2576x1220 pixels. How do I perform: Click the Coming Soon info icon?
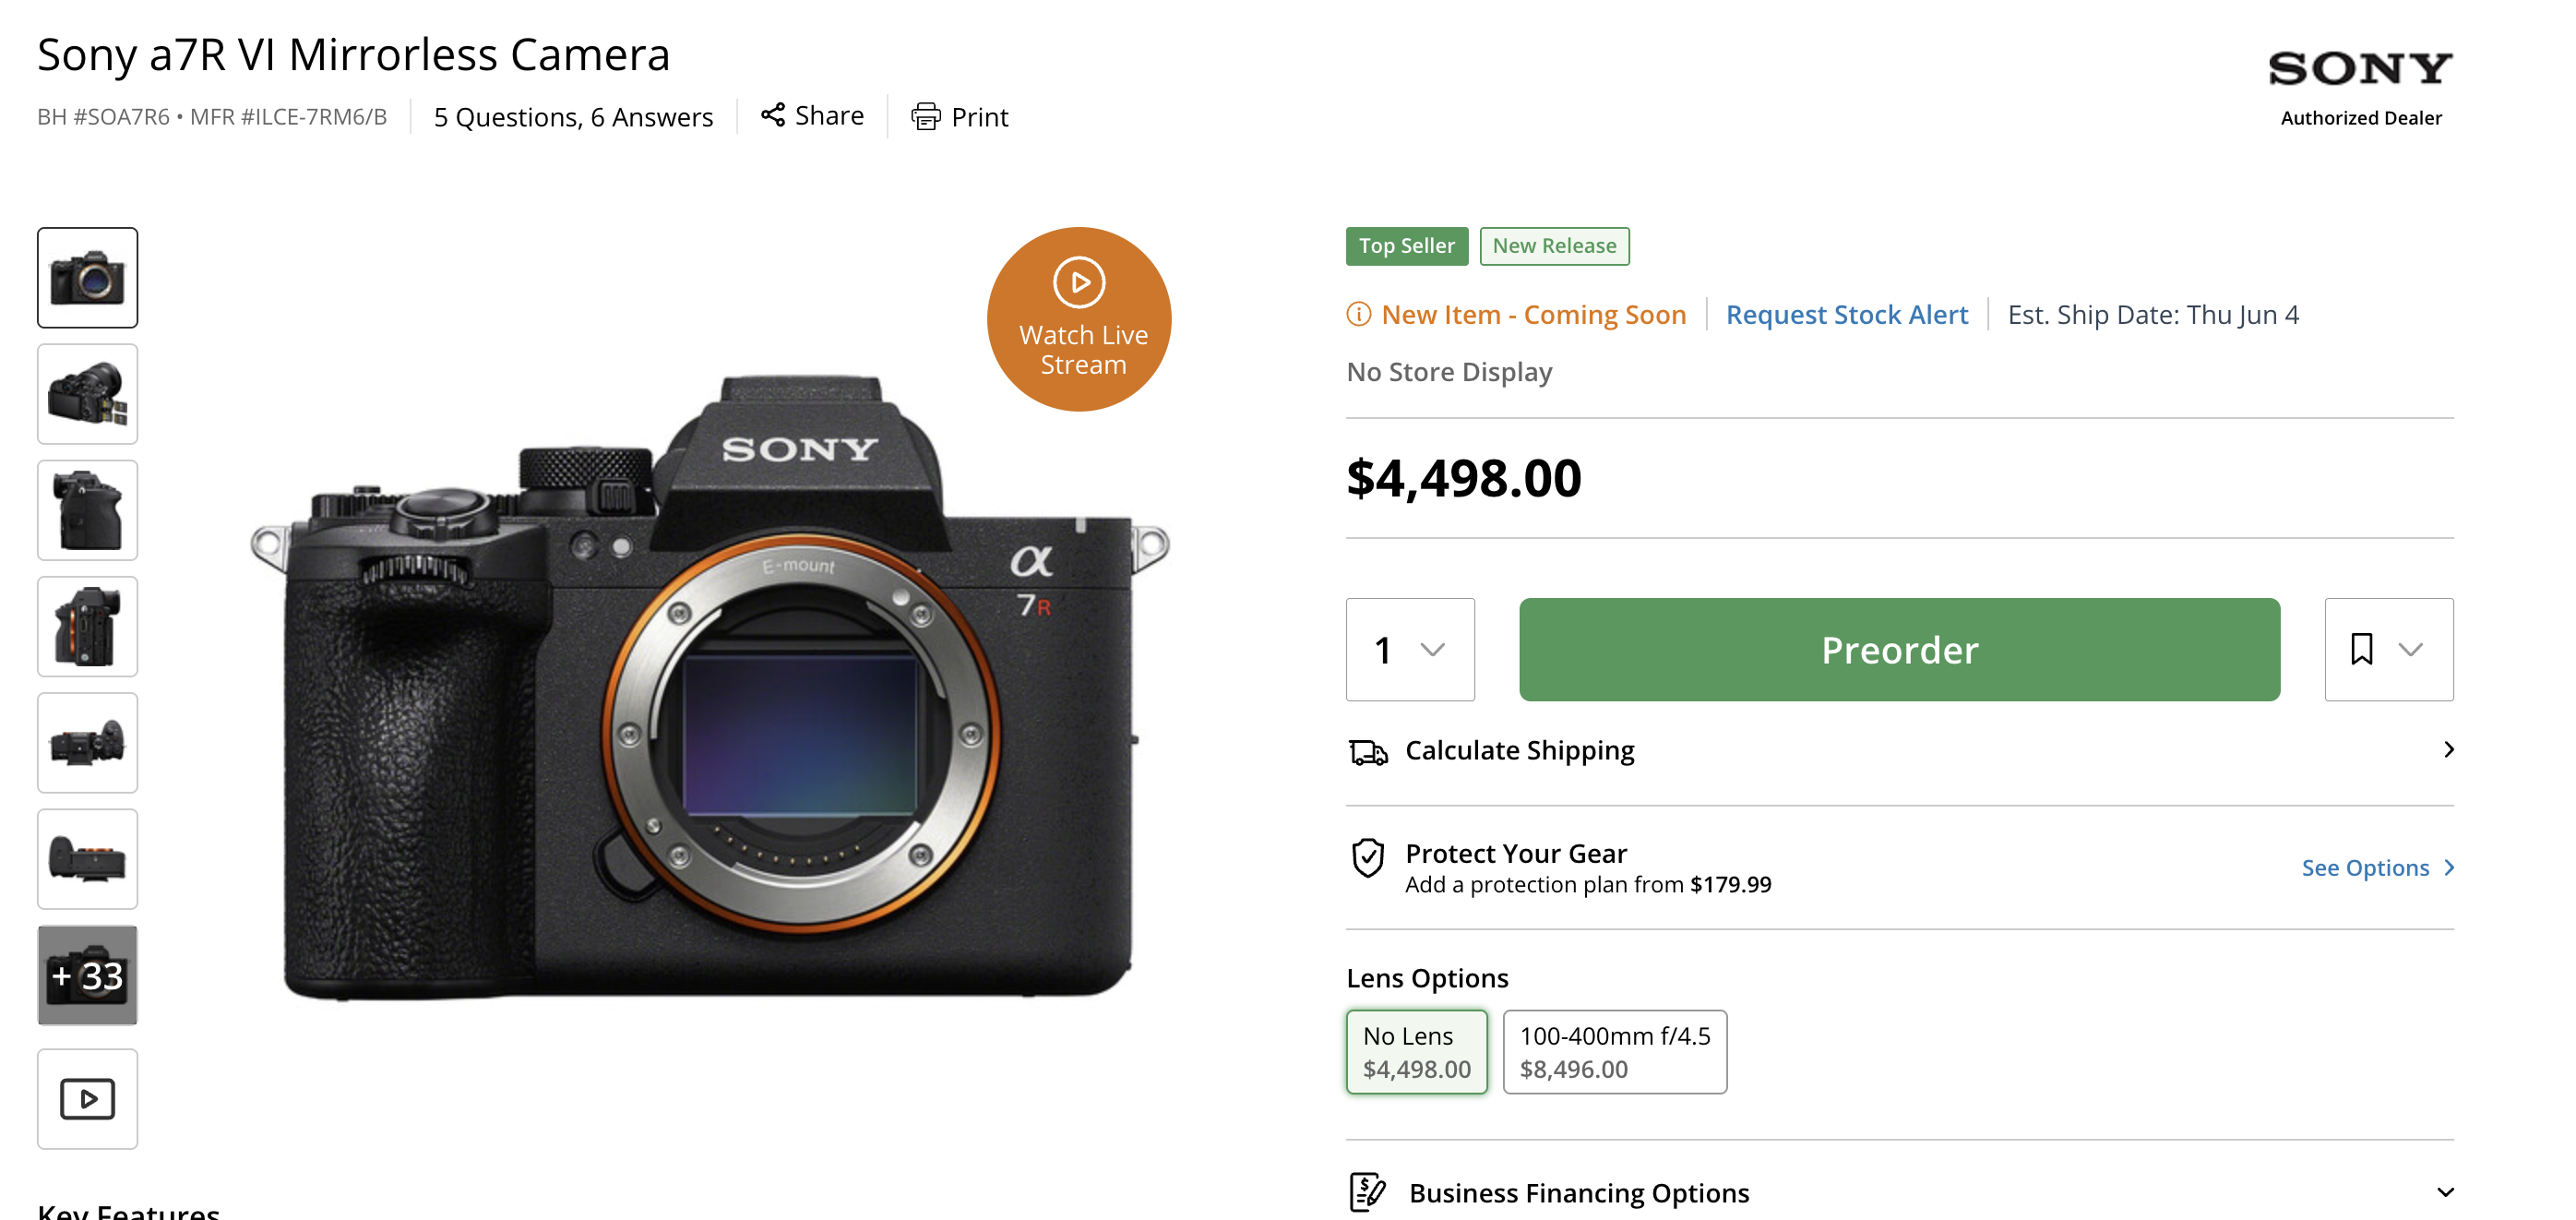click(x=1358, y=314)
